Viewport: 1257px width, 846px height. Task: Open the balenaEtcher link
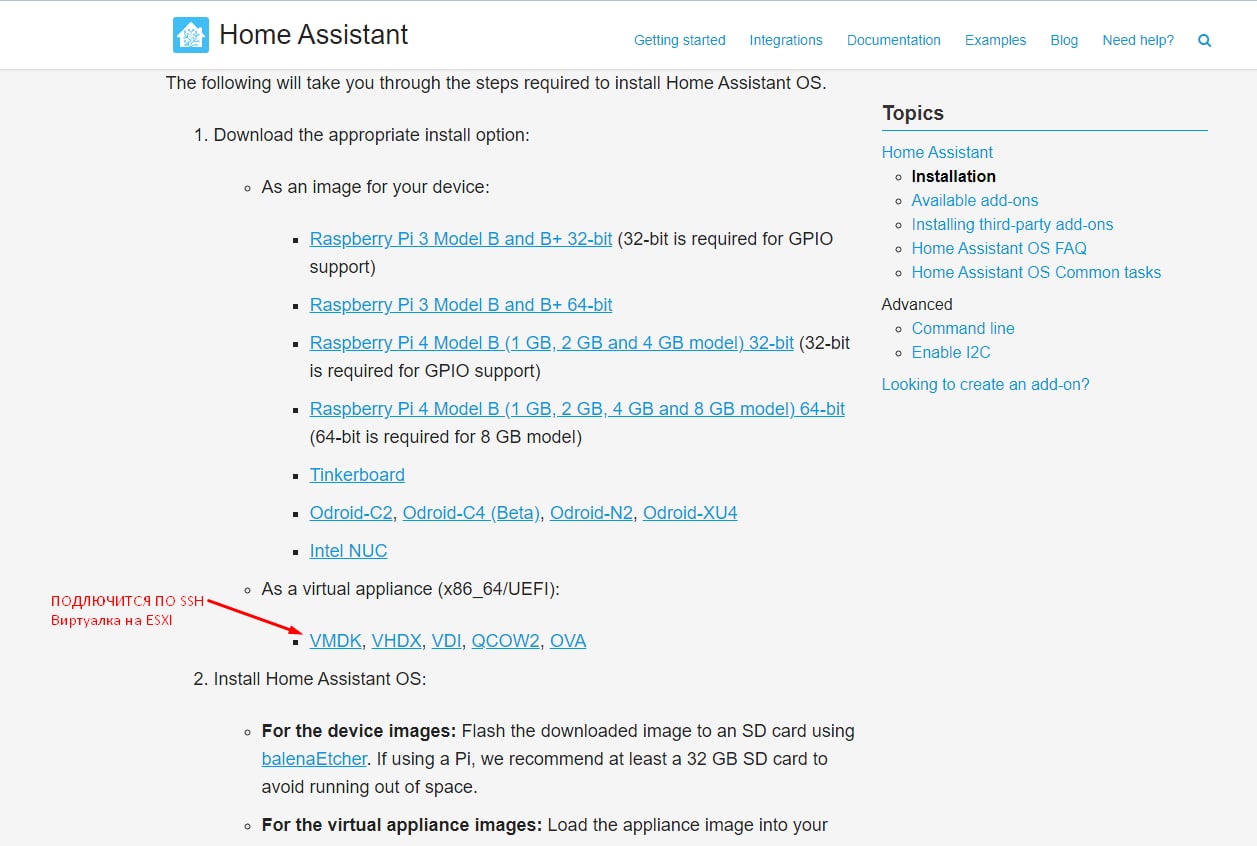(x=314, y=759)
